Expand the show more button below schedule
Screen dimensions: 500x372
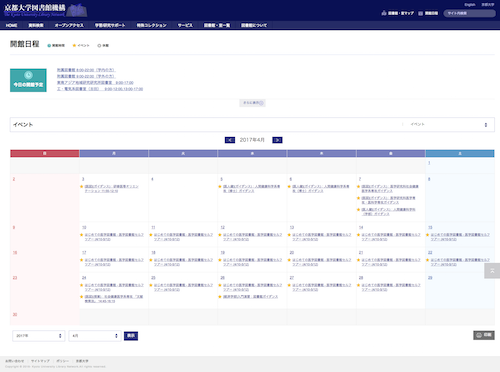click(x=252, y=103)
